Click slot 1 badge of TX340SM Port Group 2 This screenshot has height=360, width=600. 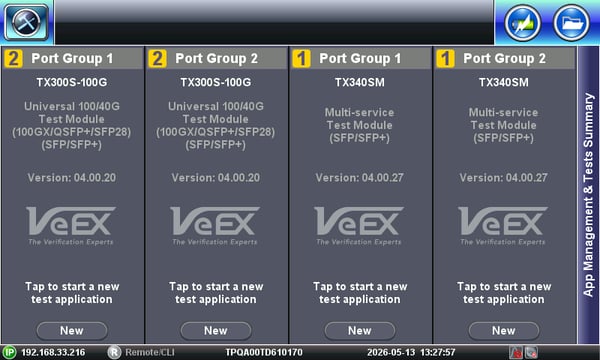pos(445,59)
